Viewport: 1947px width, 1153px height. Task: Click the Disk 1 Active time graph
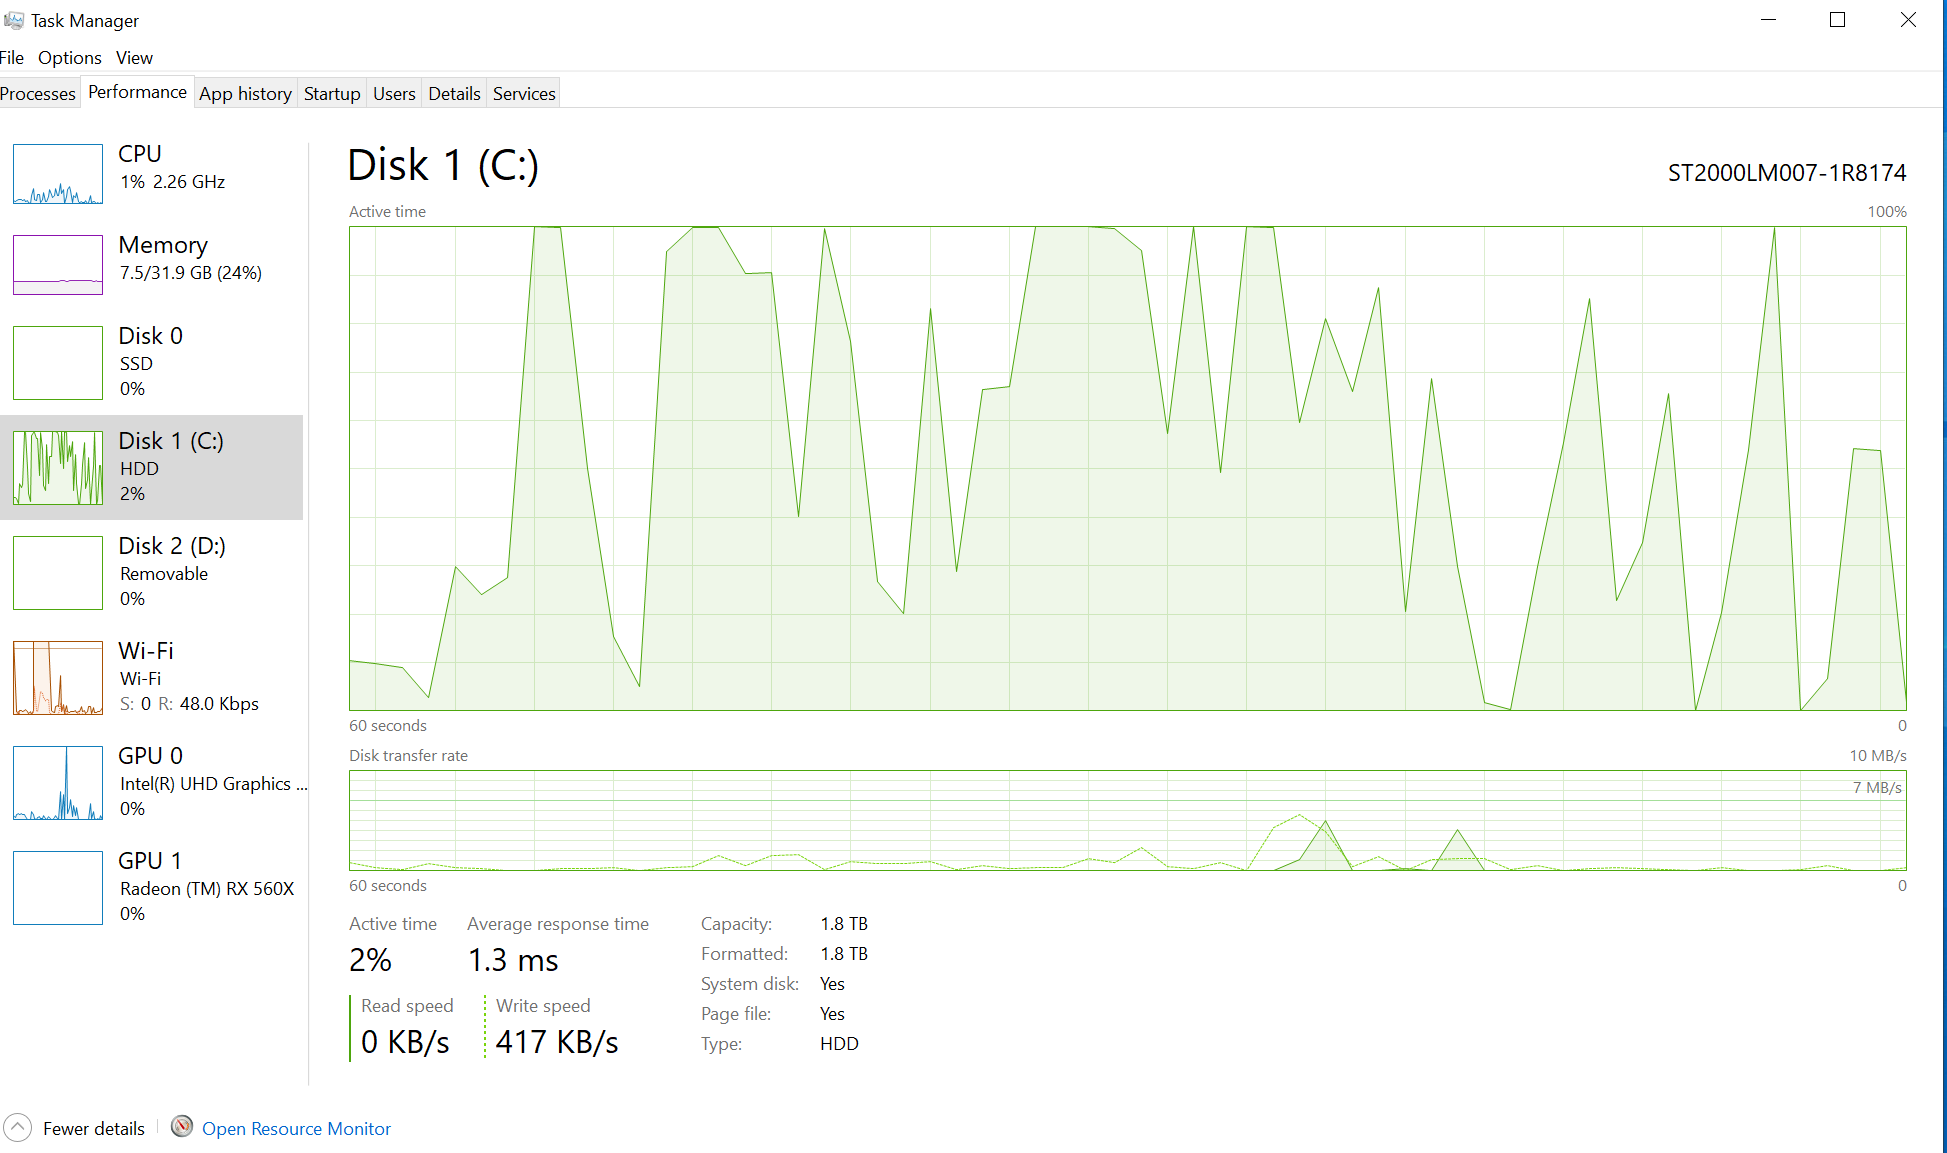click(x=1127, y=468)
